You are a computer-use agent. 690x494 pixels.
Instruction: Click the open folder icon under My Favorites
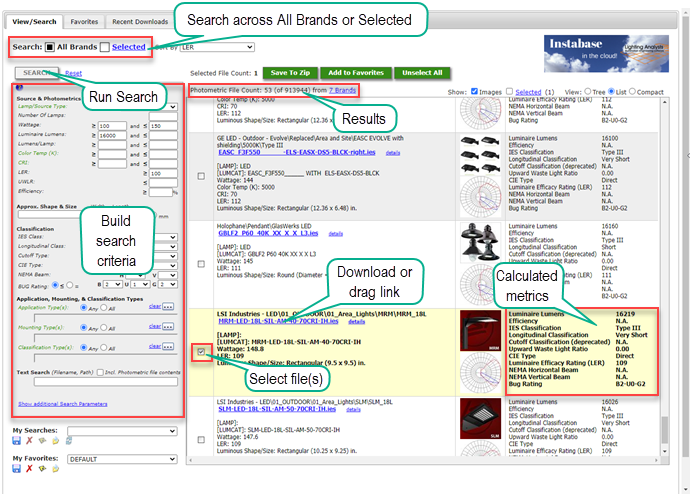55,469
